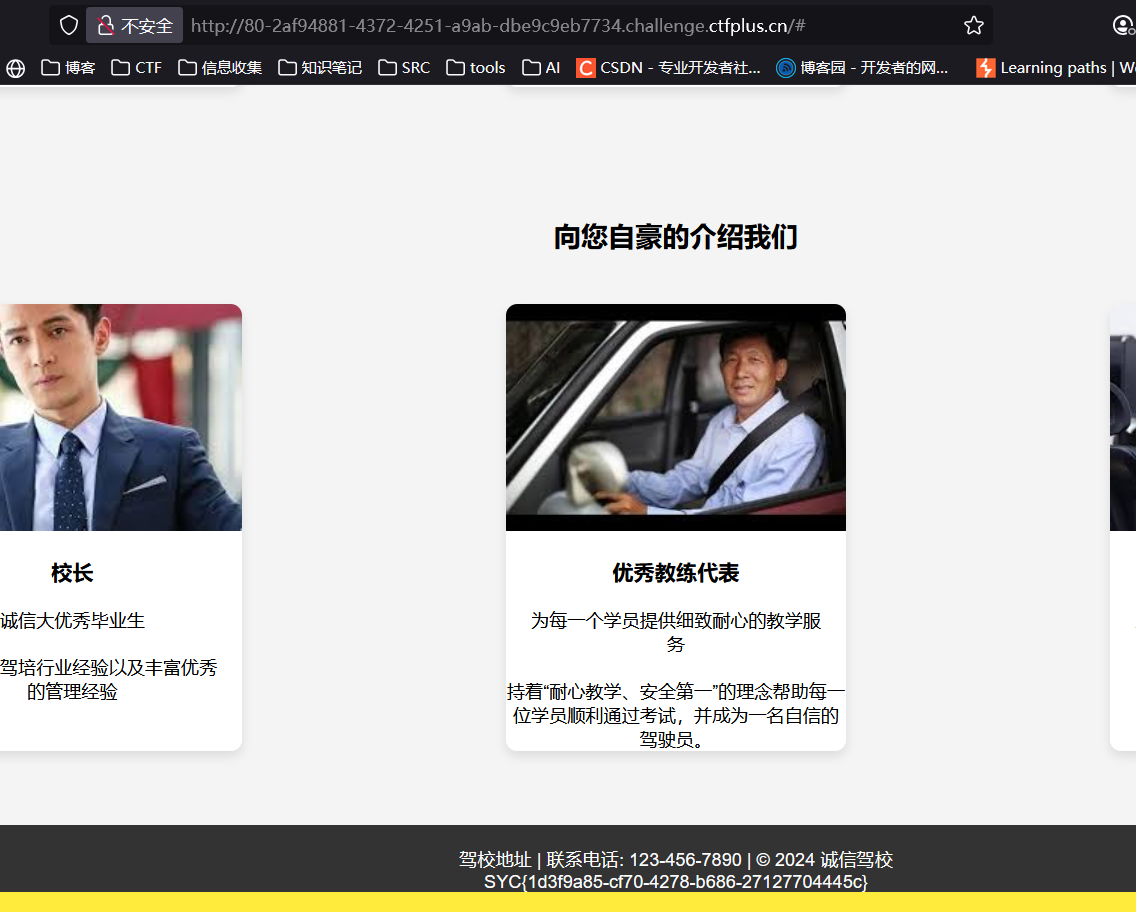Image resolution: width=1136 pixels, height=912 pixels.
Task: Open the CTF bookmark folder
Action: [x=136, y=68]
